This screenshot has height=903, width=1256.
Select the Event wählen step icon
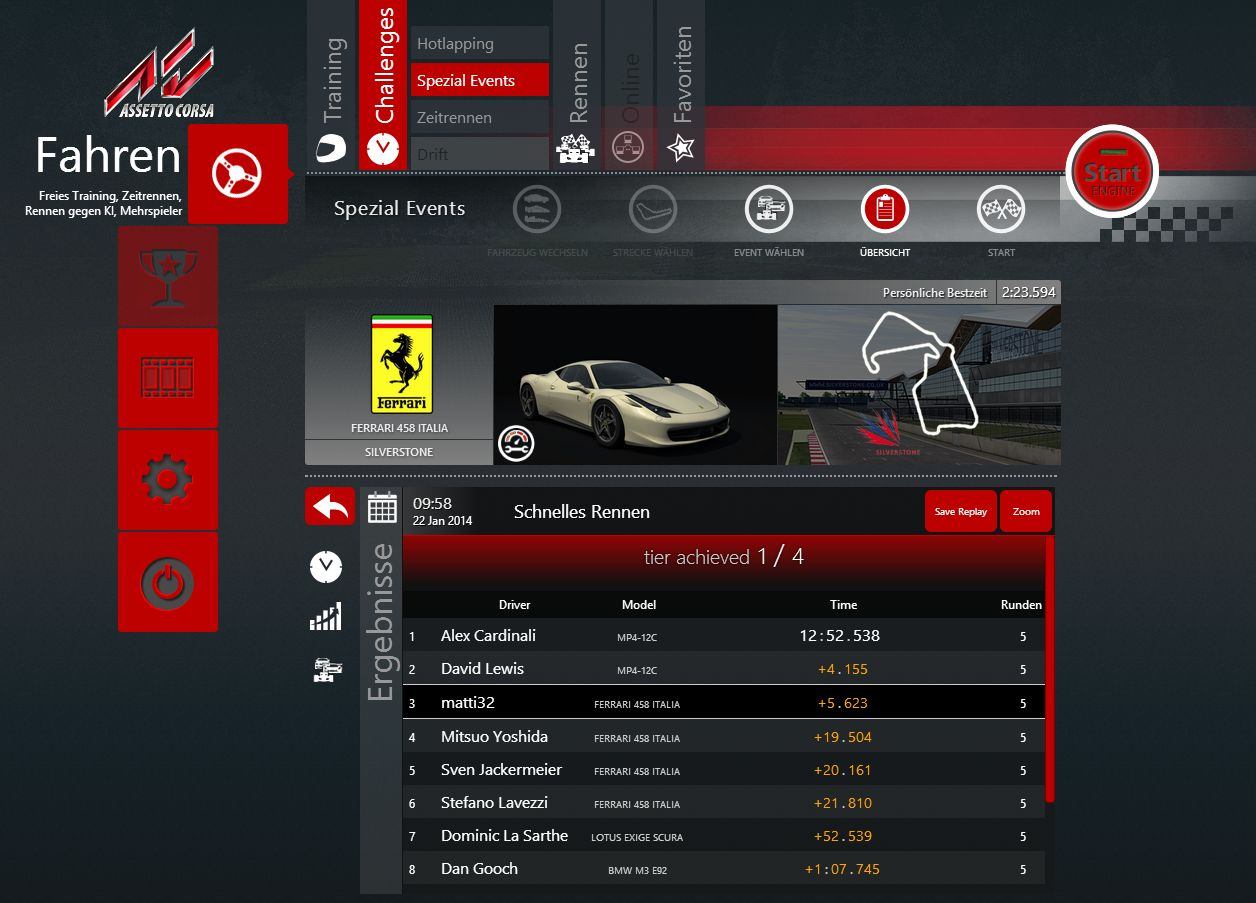coord(769,210)
